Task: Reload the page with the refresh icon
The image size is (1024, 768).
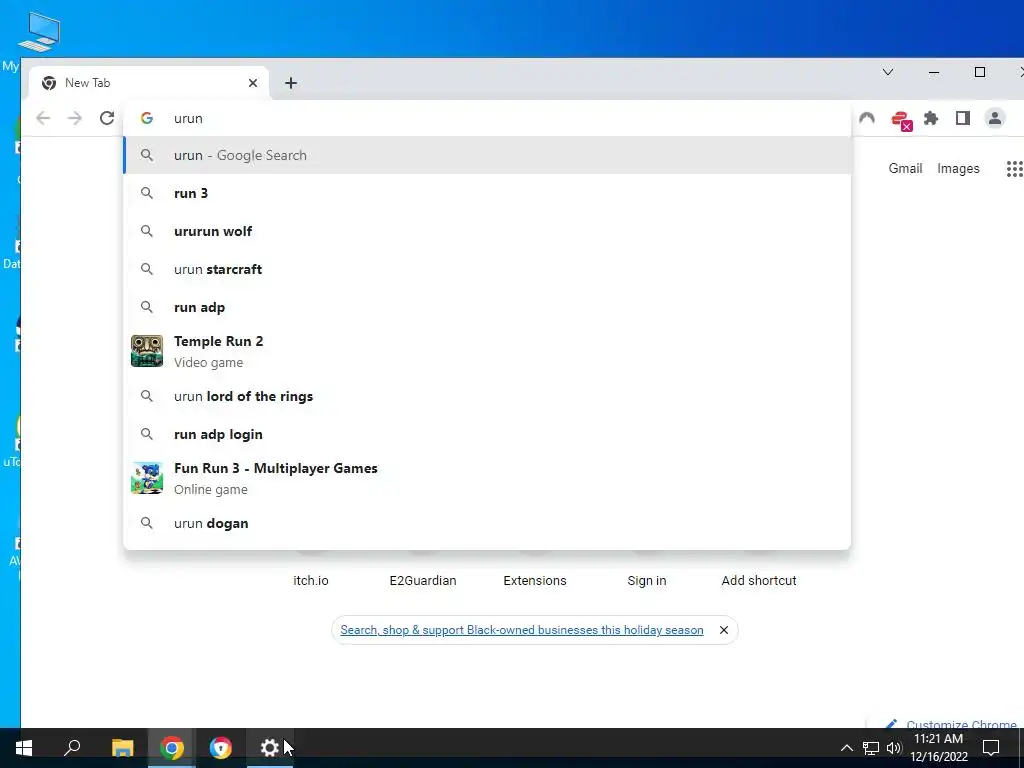Action: (107, 118)
